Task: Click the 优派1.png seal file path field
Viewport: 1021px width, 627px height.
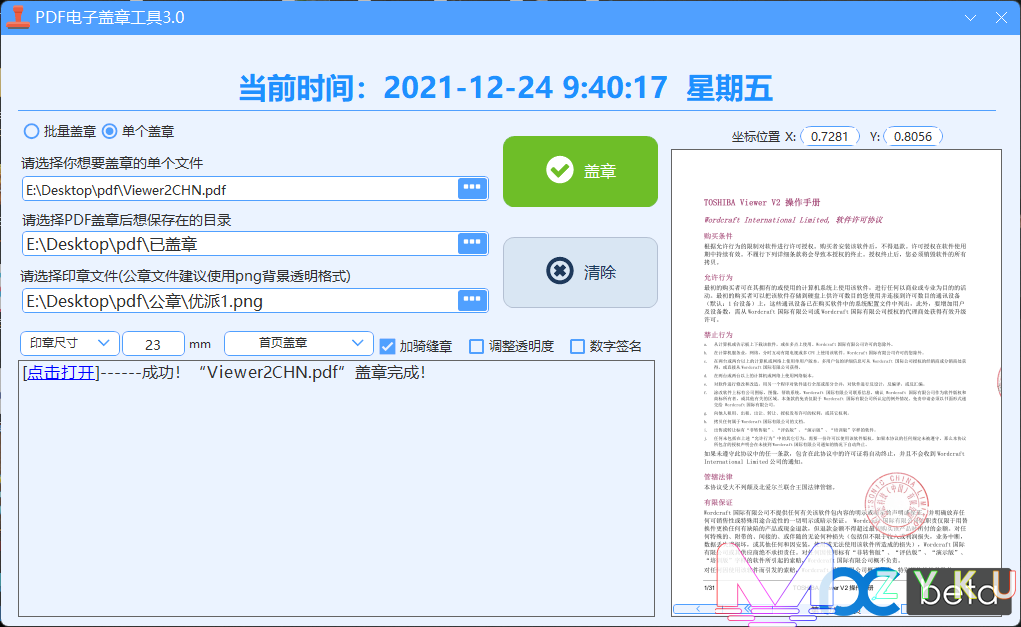Action: 240,301
